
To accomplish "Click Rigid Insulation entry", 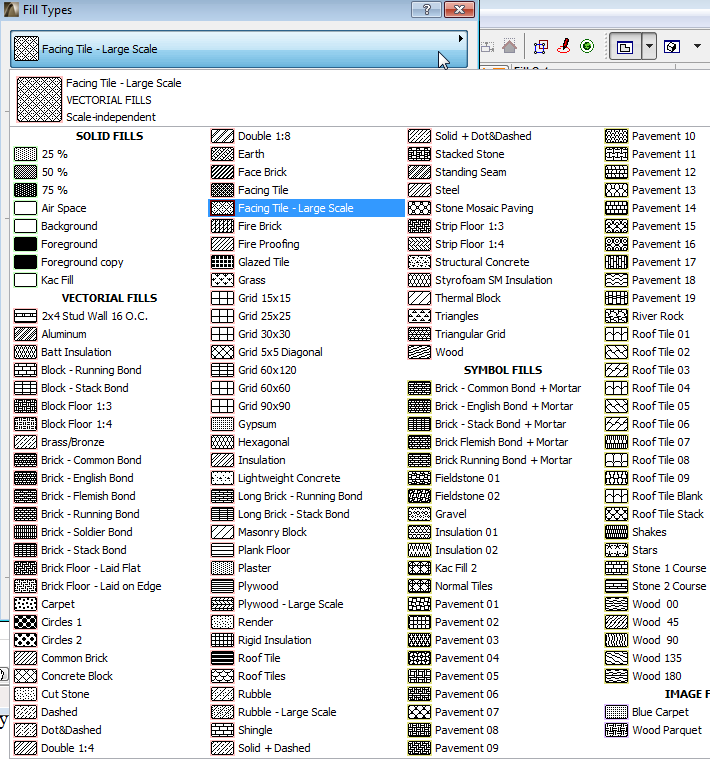I will click(x=274, y=640).
